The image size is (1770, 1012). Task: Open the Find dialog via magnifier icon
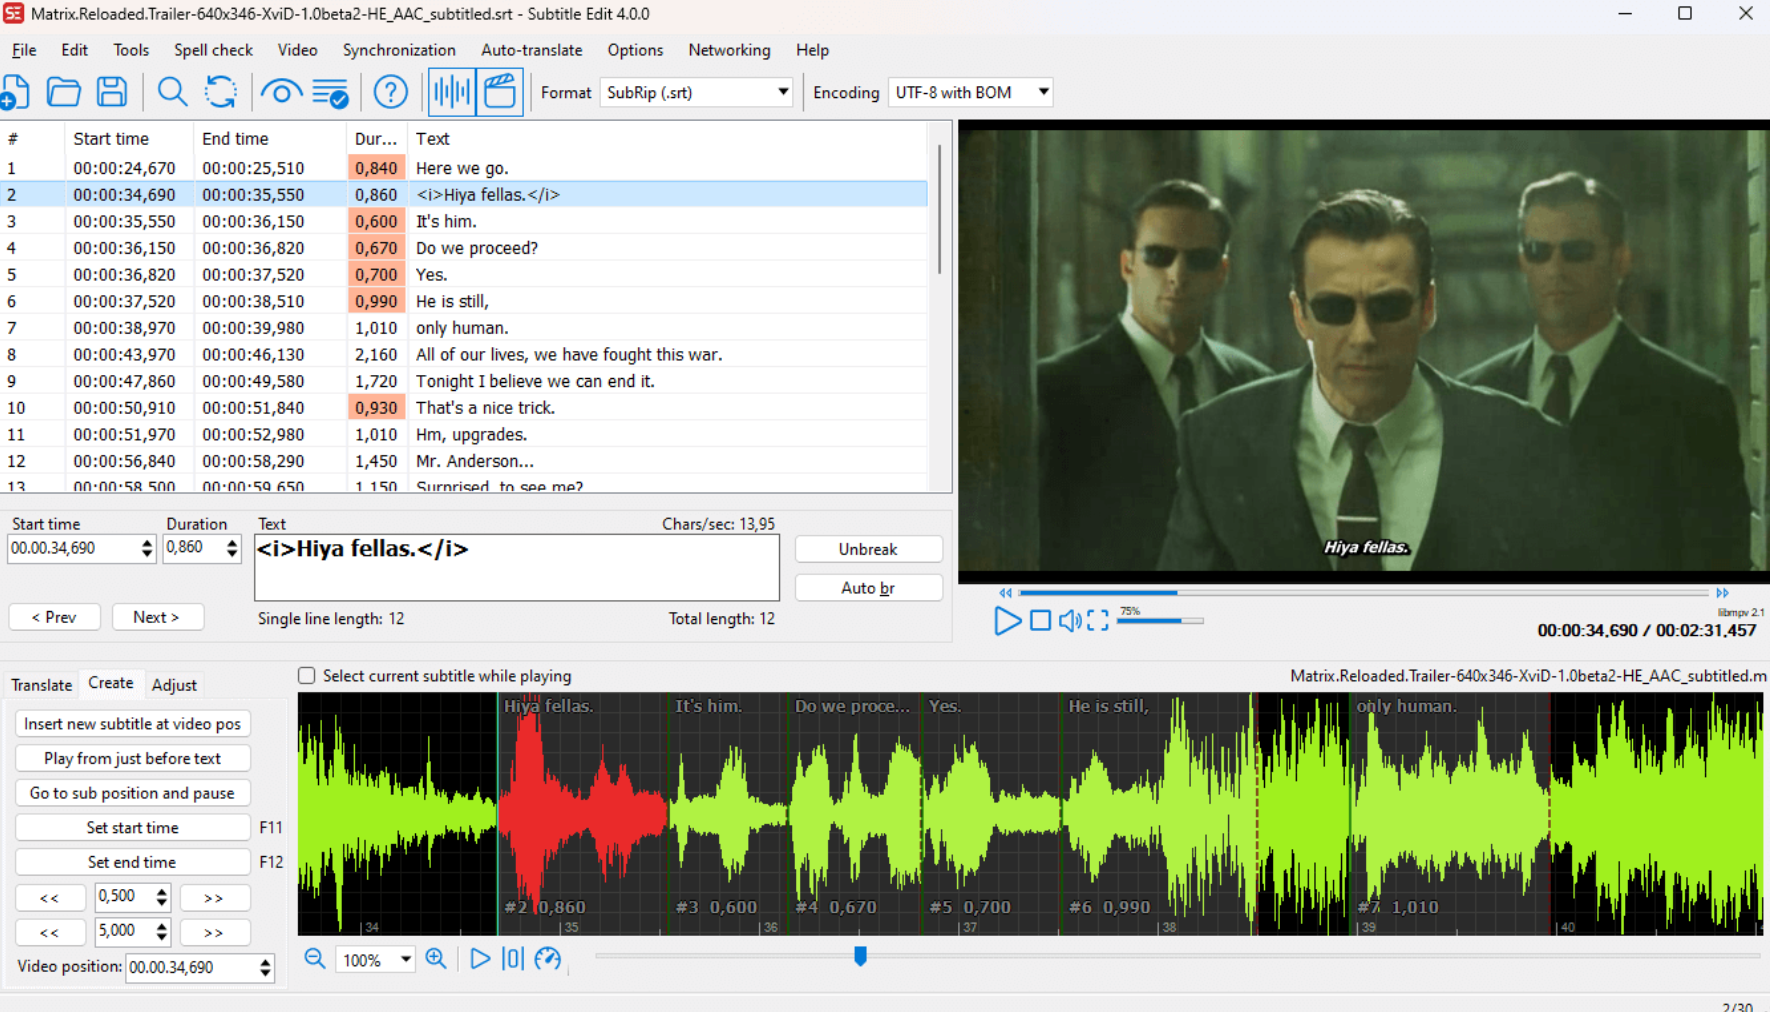click(x=172, y=91)
